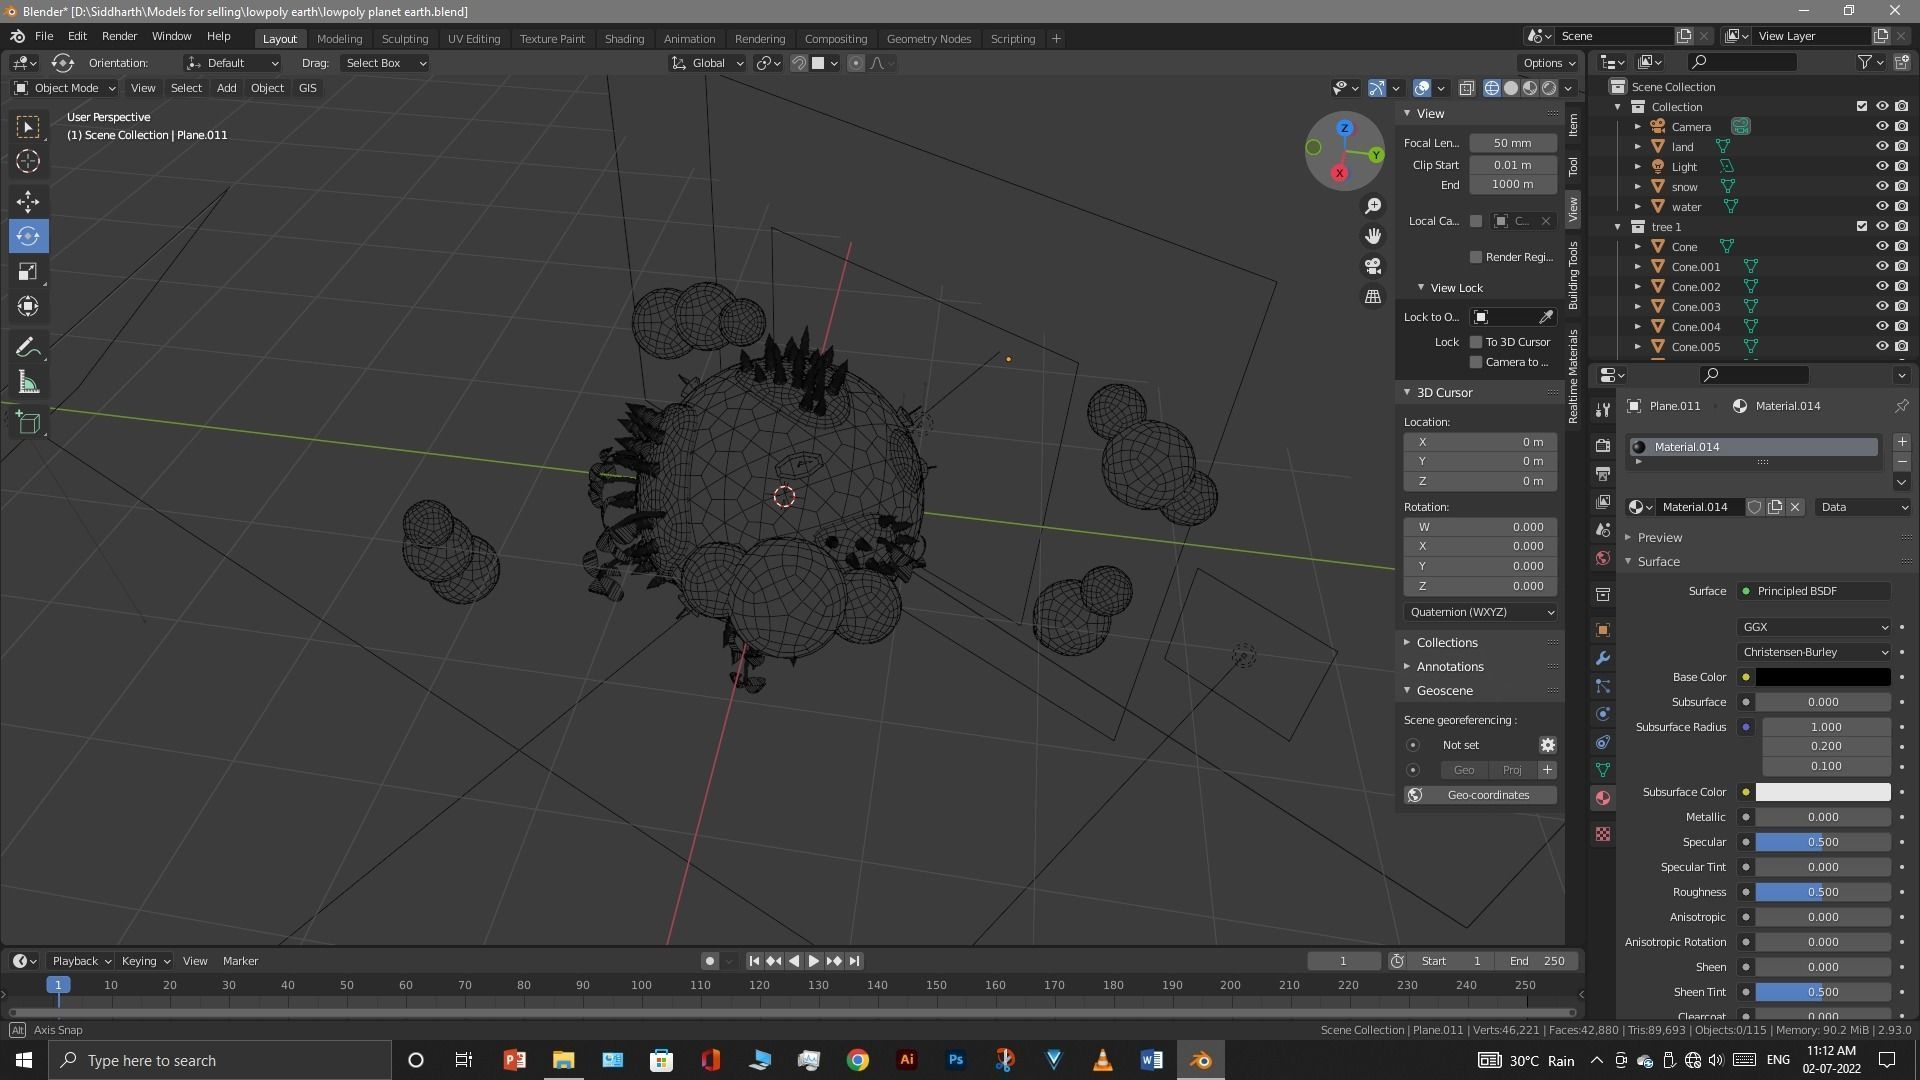Click the Geo-coordinates button
The image size is (1920, 1080).
click(x=1480, y=795)
